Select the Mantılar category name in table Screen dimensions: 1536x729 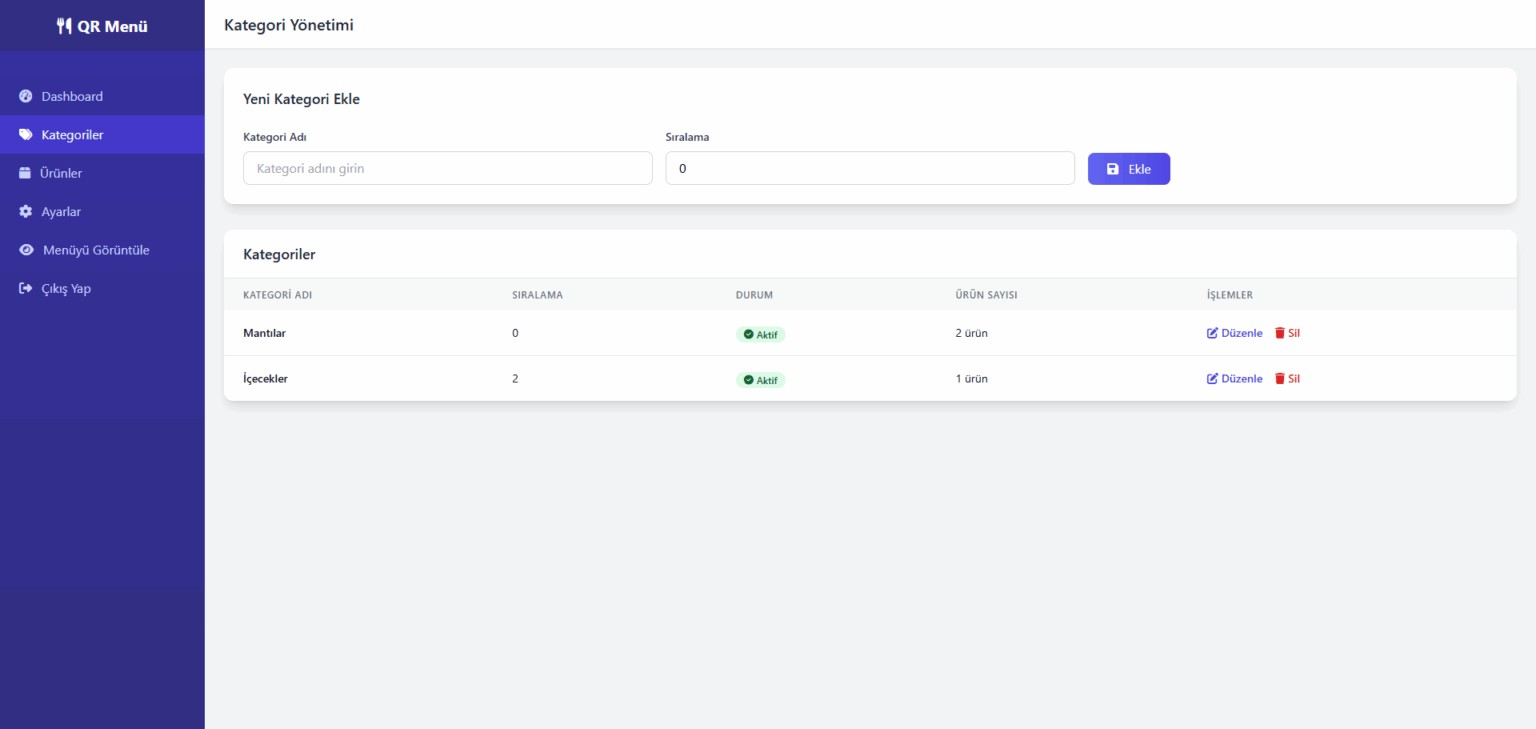tap(265, 333)
